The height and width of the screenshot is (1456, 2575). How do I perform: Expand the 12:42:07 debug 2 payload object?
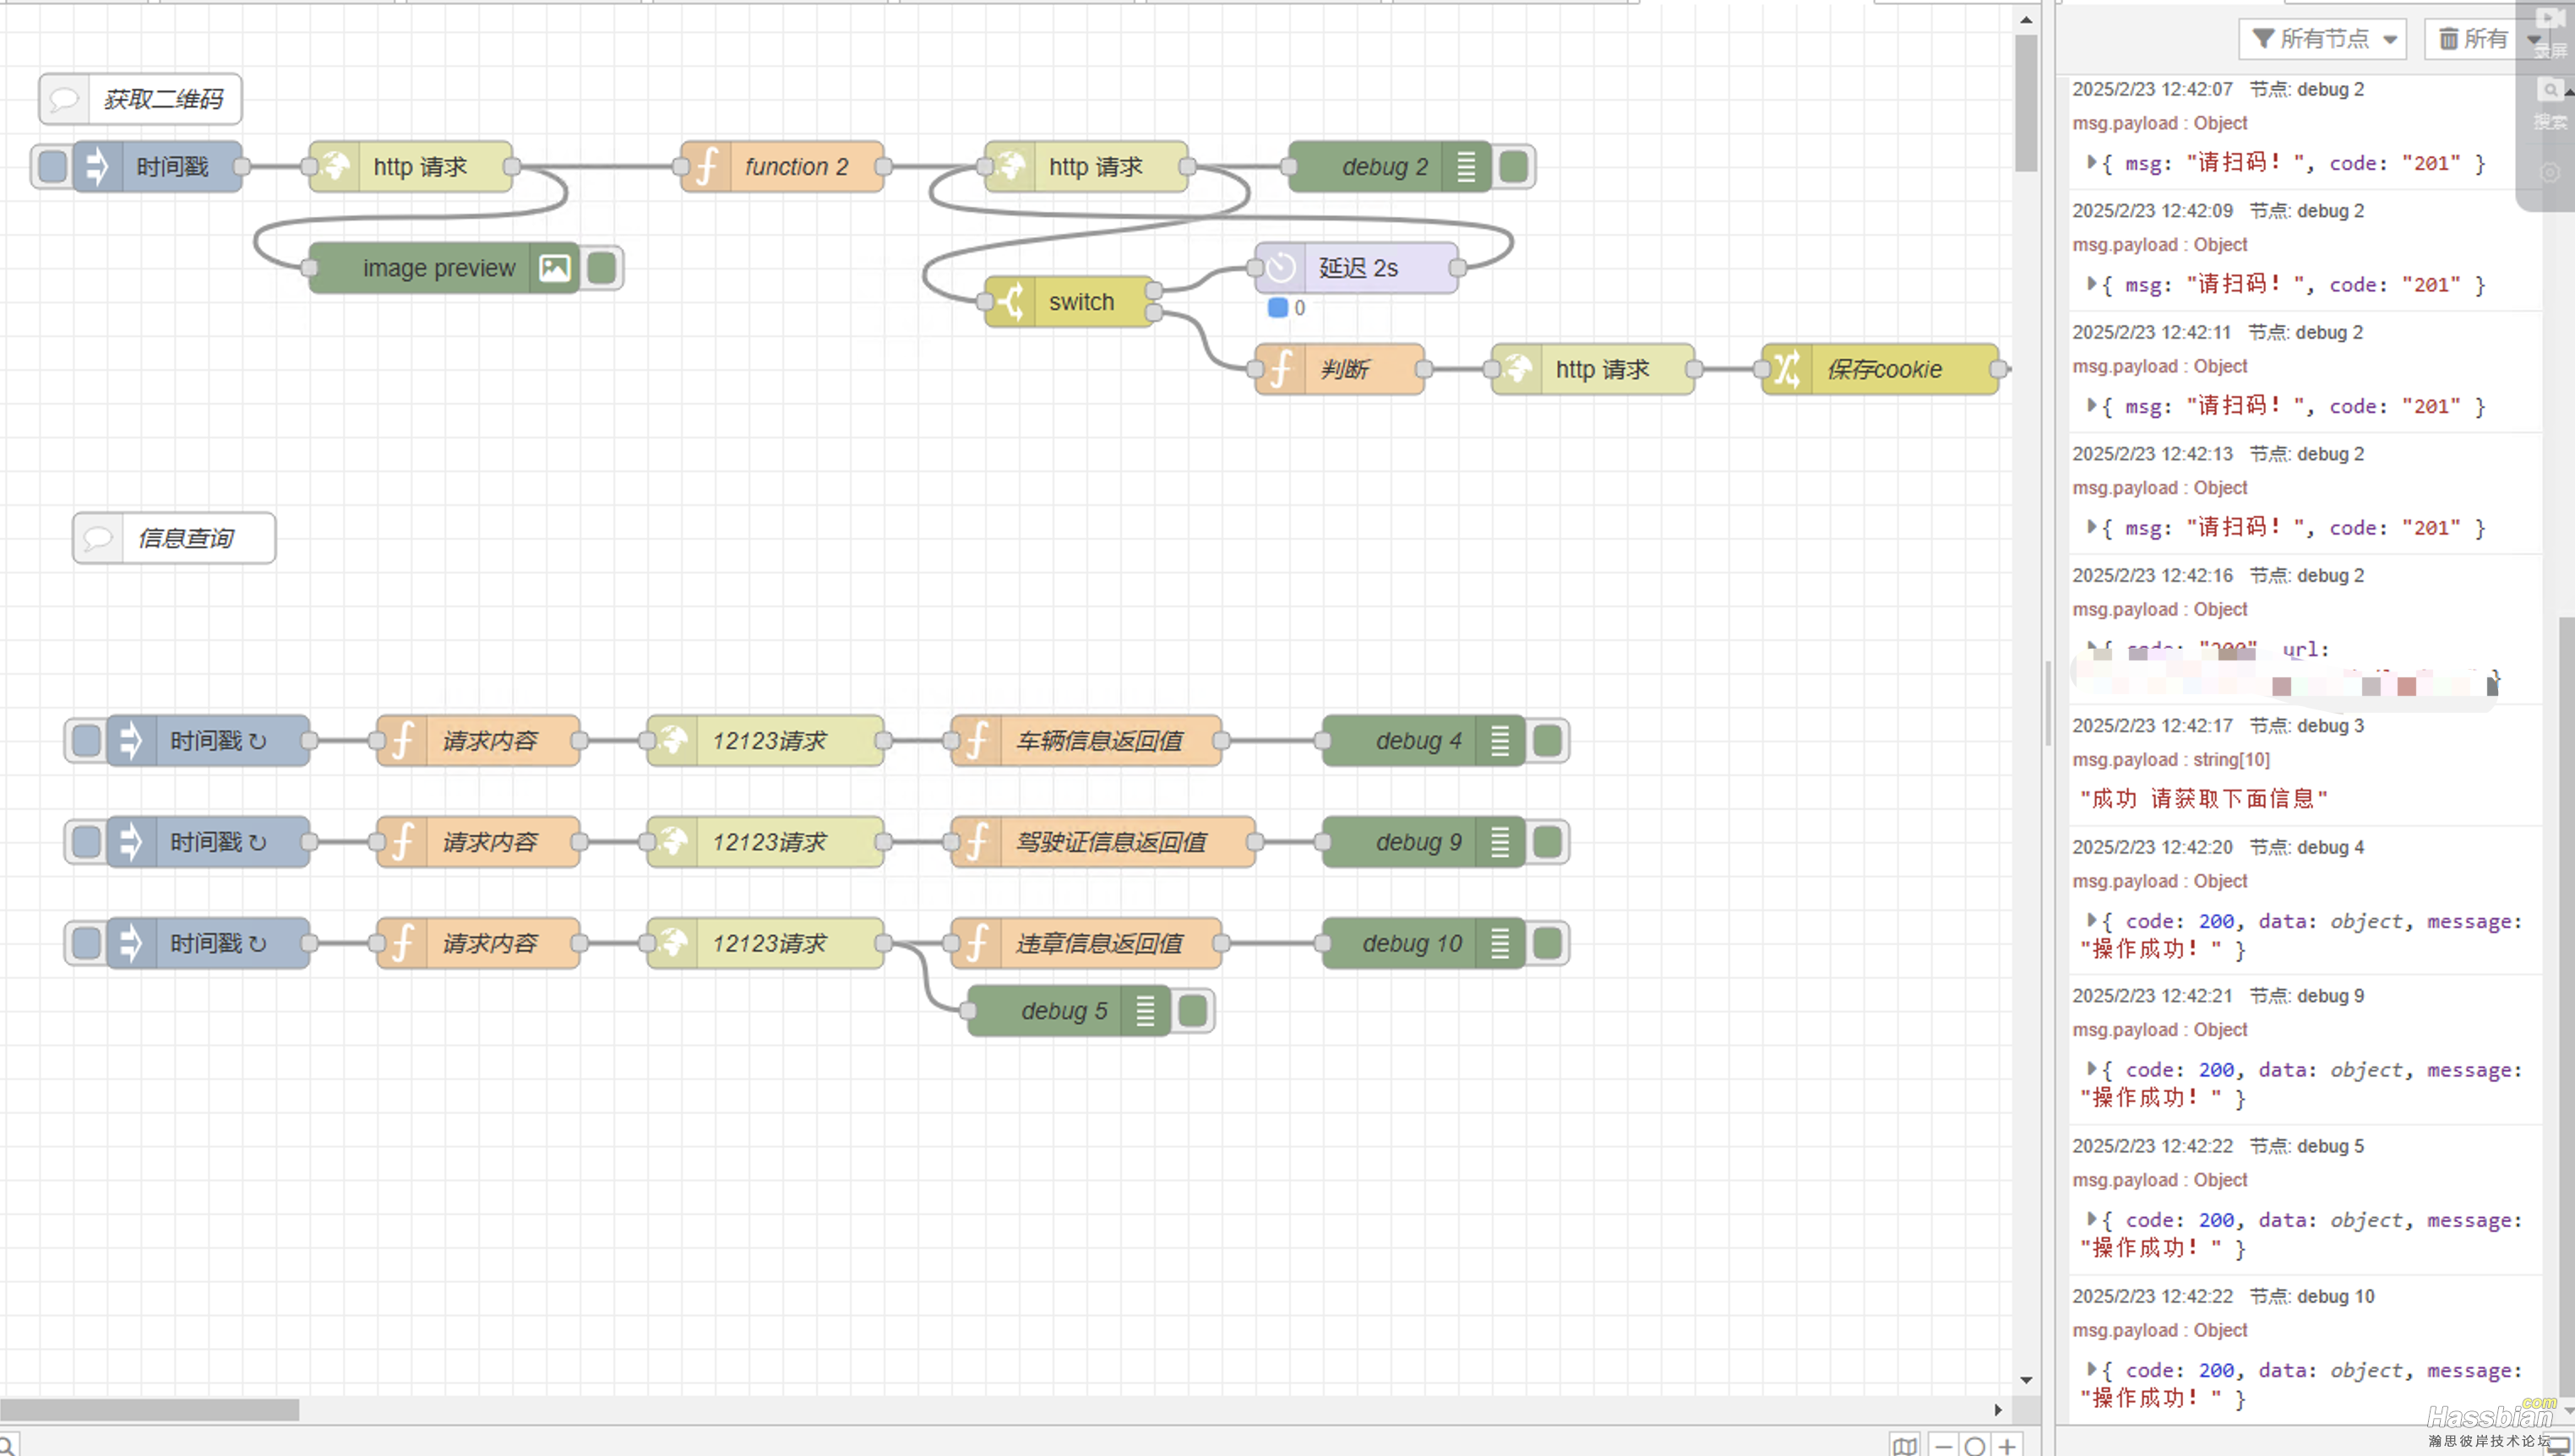(2091, 162)
